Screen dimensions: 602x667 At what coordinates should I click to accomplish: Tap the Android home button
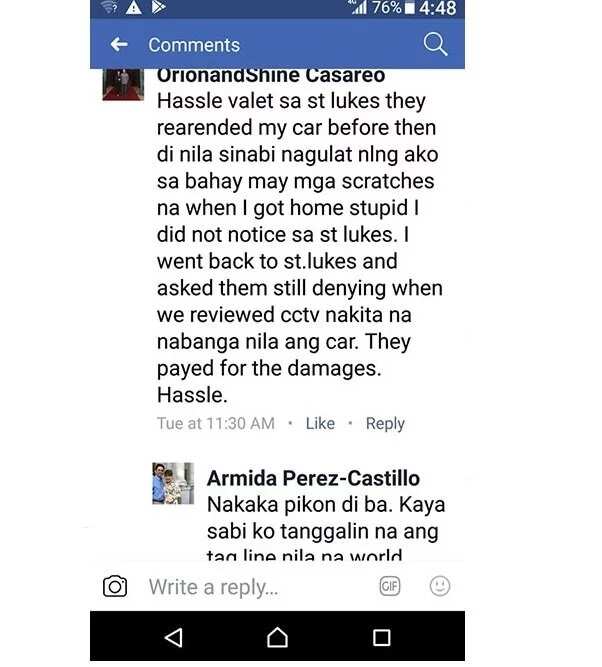pyautogui.click(x=277, y=637)
